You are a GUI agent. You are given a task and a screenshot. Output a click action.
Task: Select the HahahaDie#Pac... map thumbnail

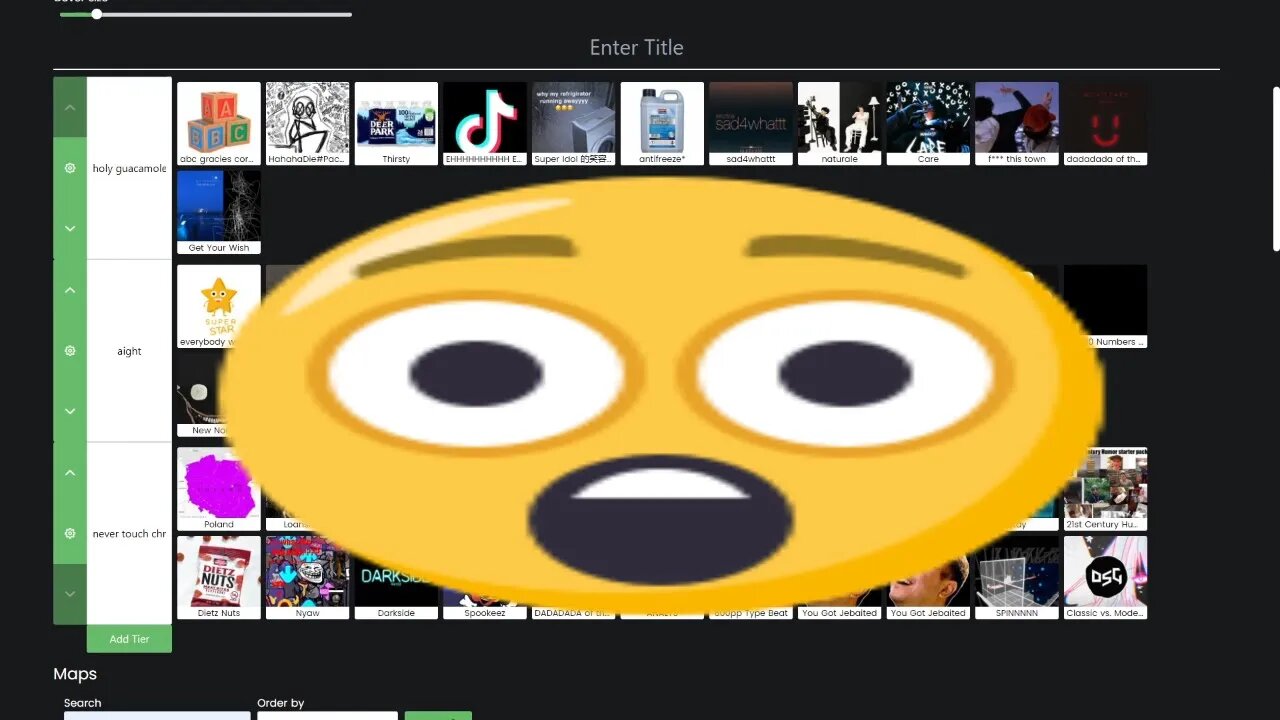(x=308, y=124)
